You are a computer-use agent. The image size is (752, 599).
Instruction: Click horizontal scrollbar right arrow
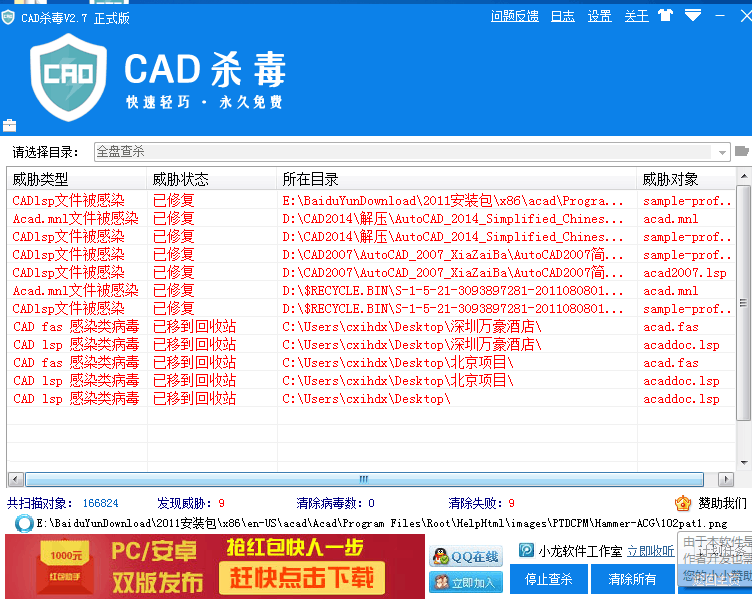click(726, 479)
